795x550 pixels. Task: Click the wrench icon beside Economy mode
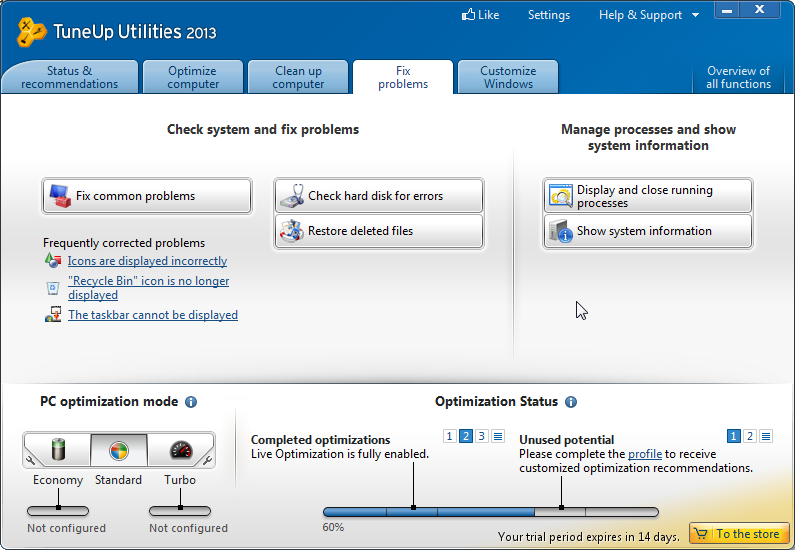click(x=30, y=460)
